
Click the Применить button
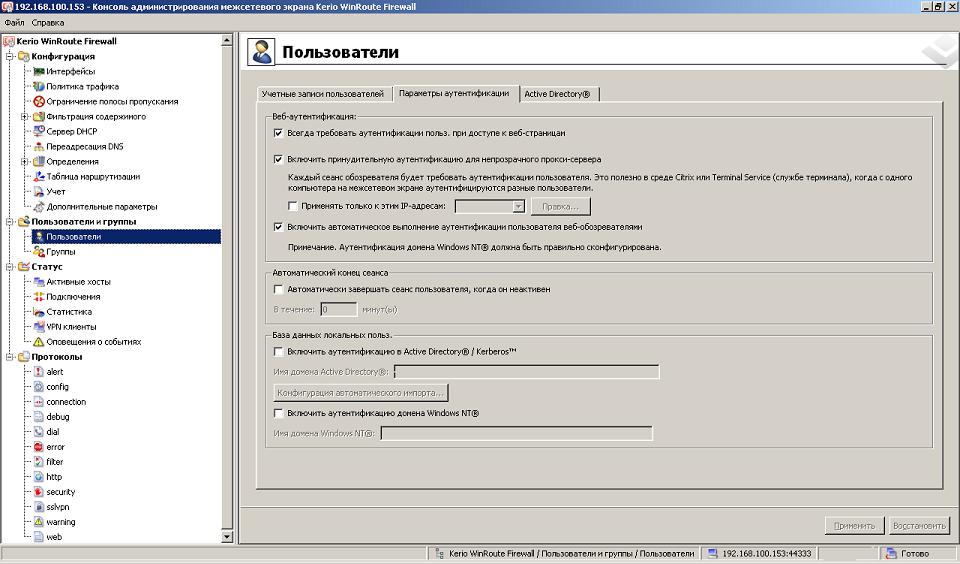pyautogui.click(x=854, y=525)
